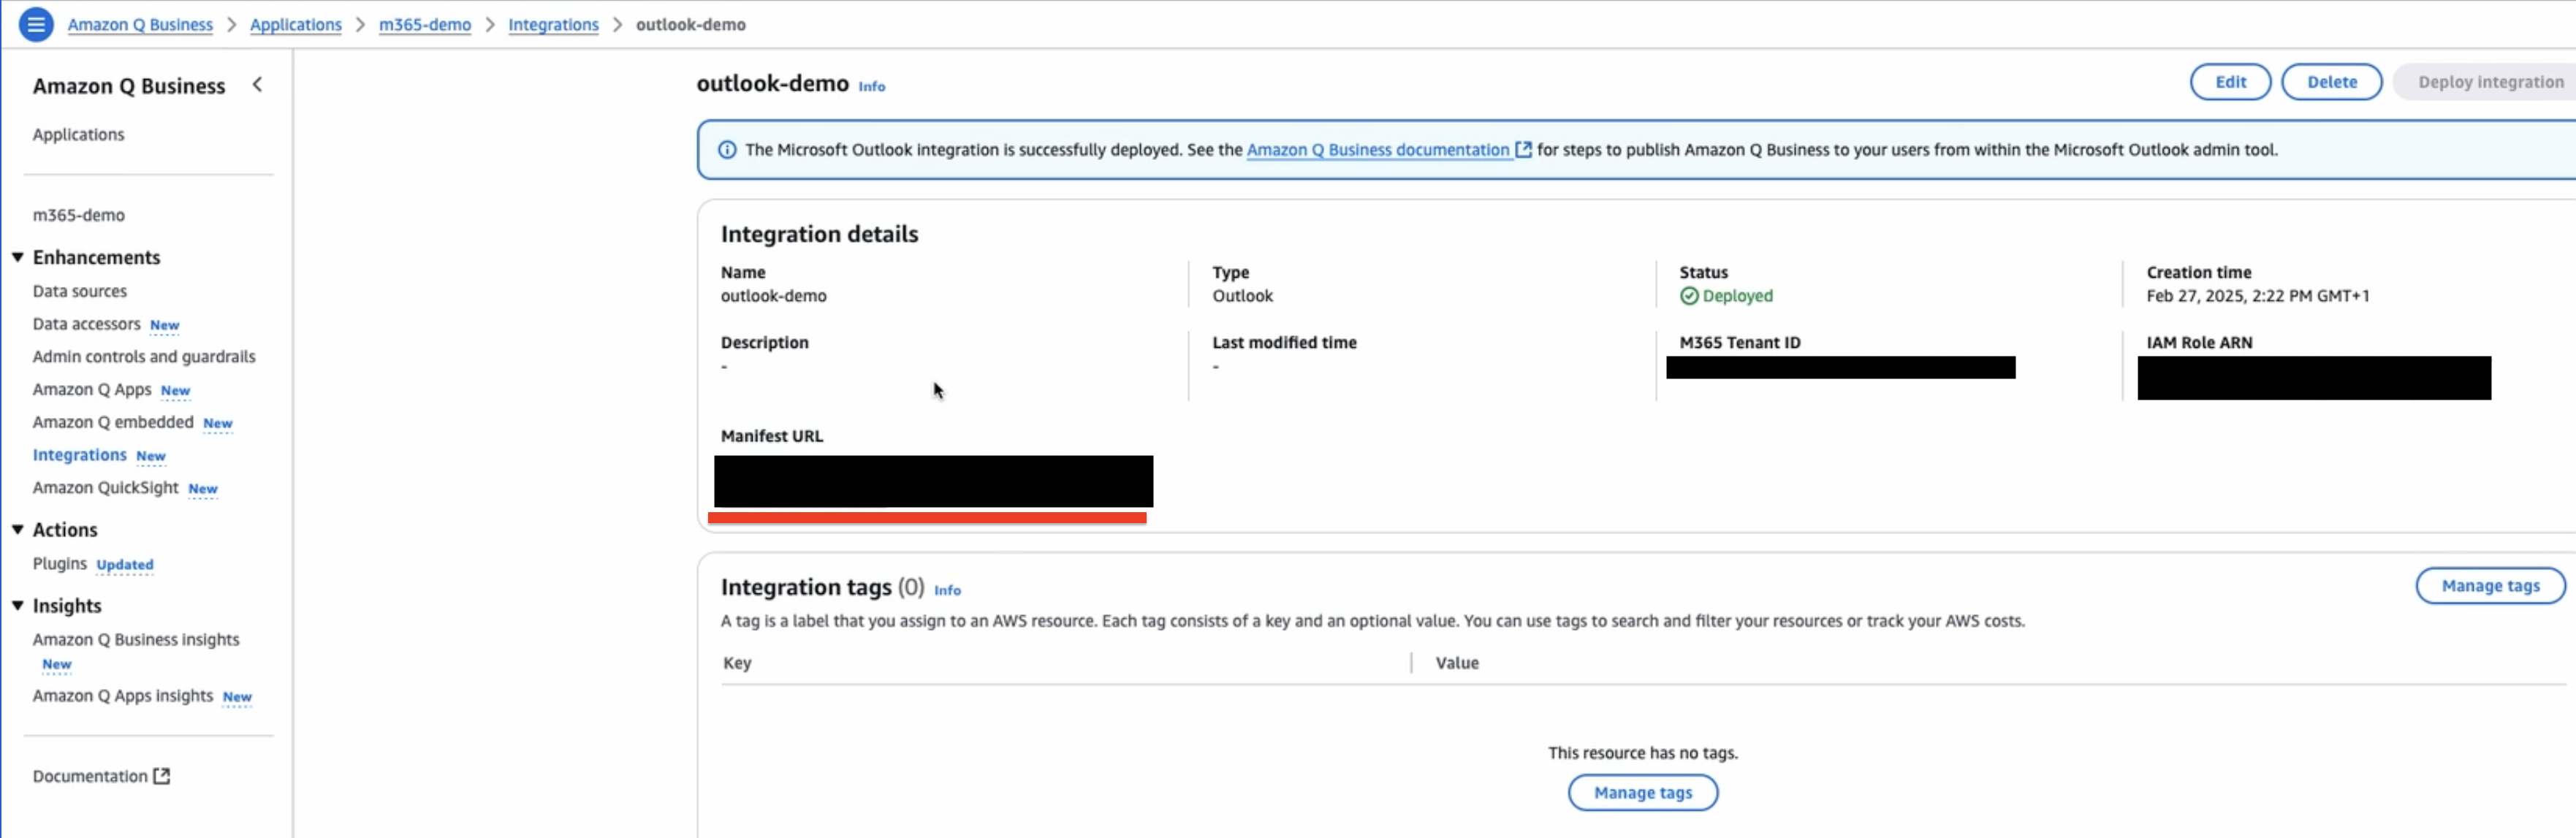Open Documentation external link icon
The image size is (2576, 838).
pyautogui.click(x=162, y=776)
